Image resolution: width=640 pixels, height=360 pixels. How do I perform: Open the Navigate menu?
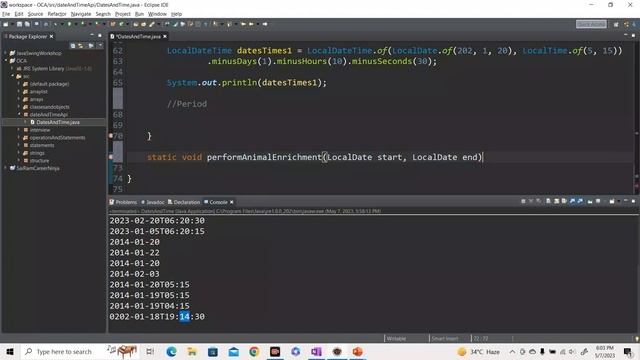(x=81, y=14)
